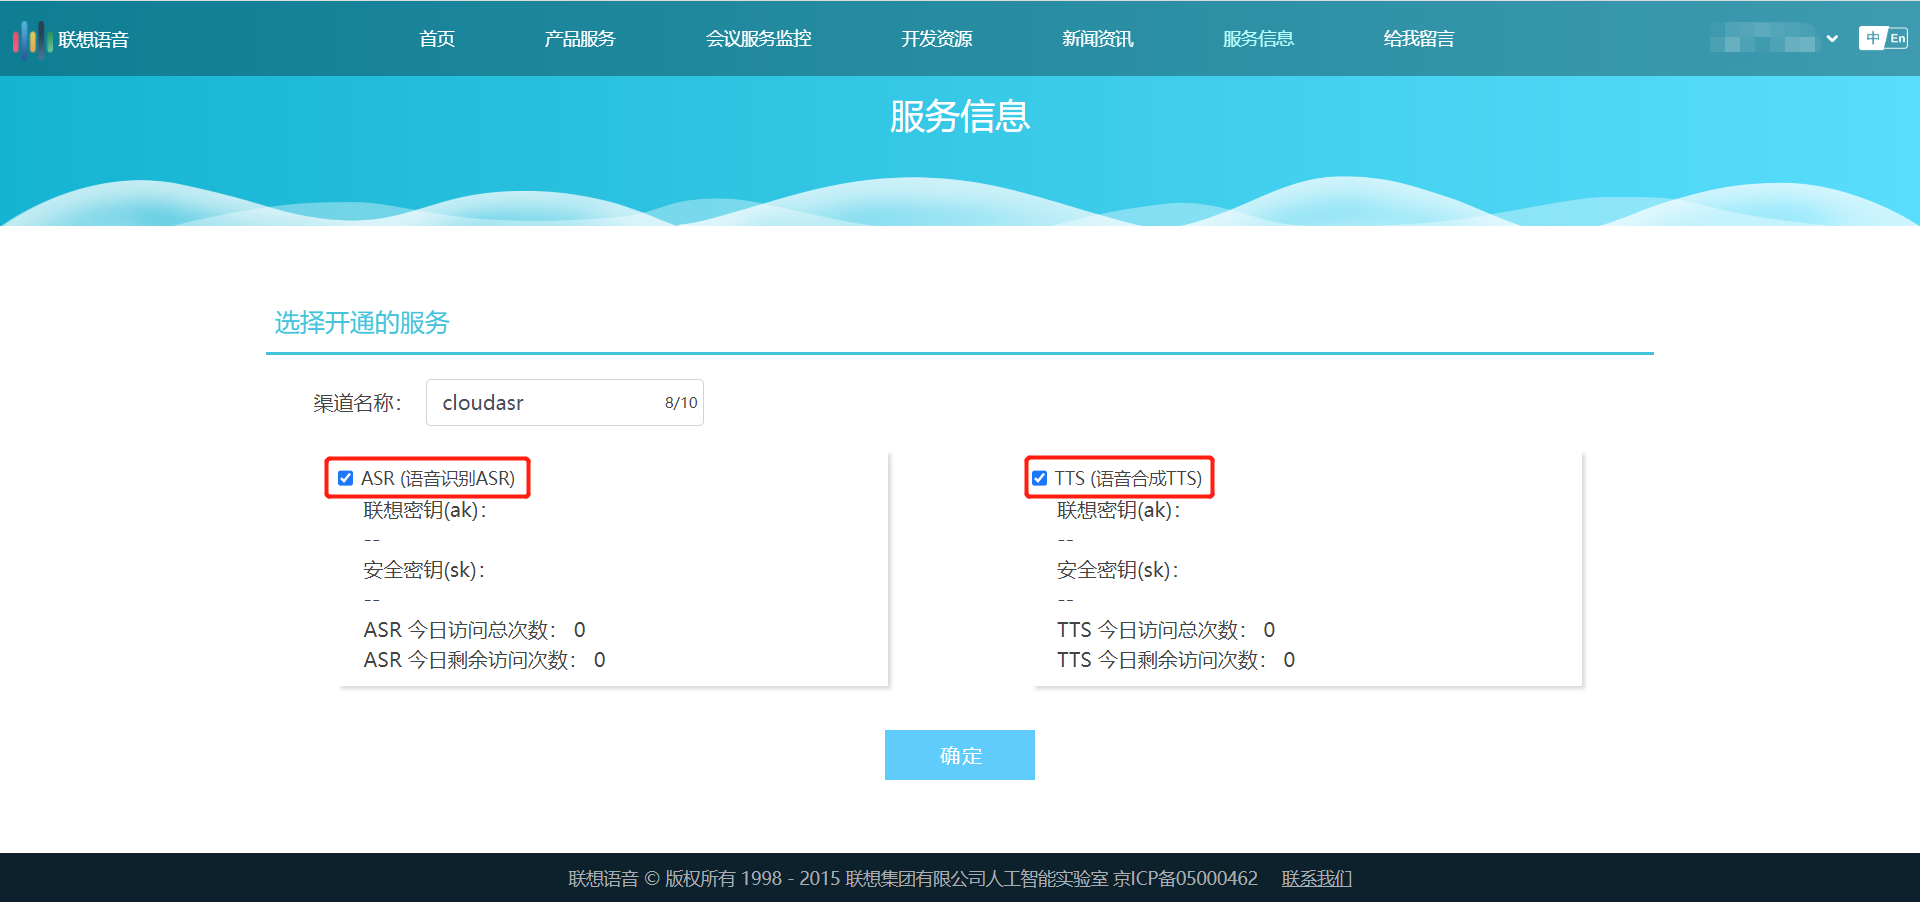
Task: Click the ASR 联想密钥(ak) label
Action: (425, 510)
